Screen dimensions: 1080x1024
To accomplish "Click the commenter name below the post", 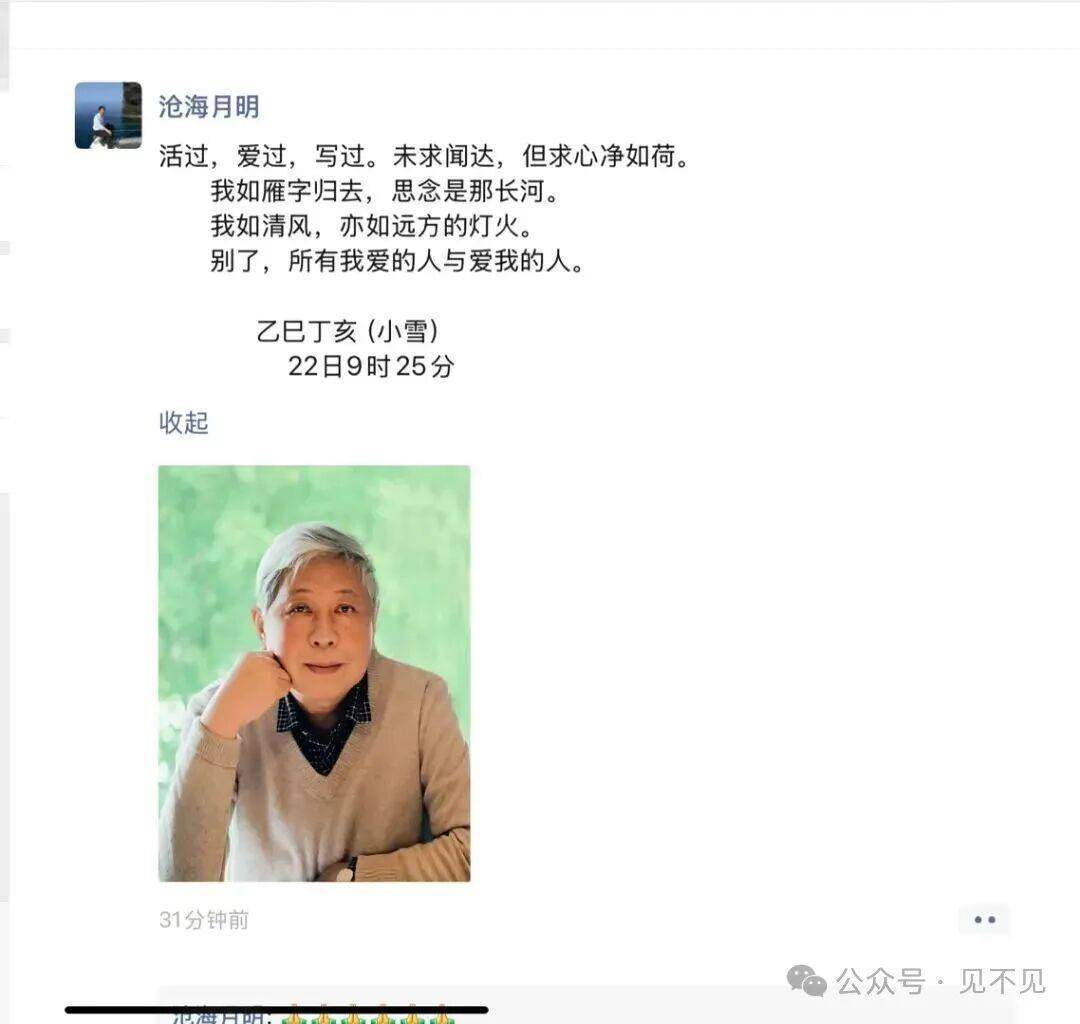I will click(222, 1016).
